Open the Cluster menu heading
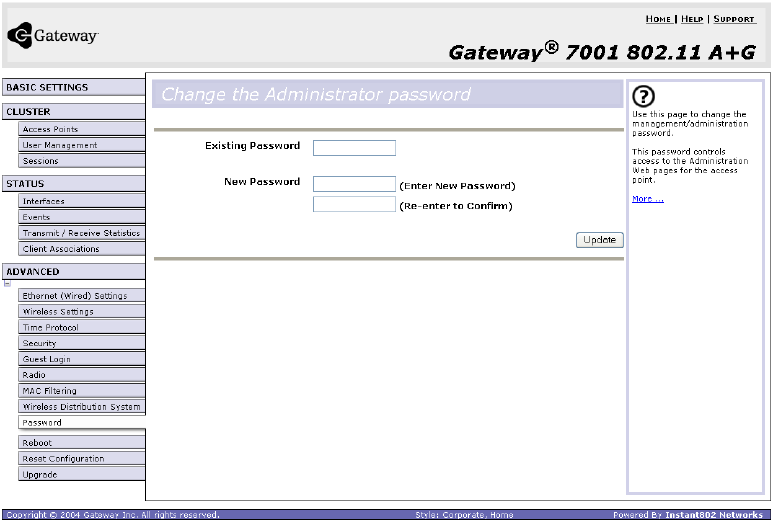Screen dimensions: 773x521 (x=73, y=111)
